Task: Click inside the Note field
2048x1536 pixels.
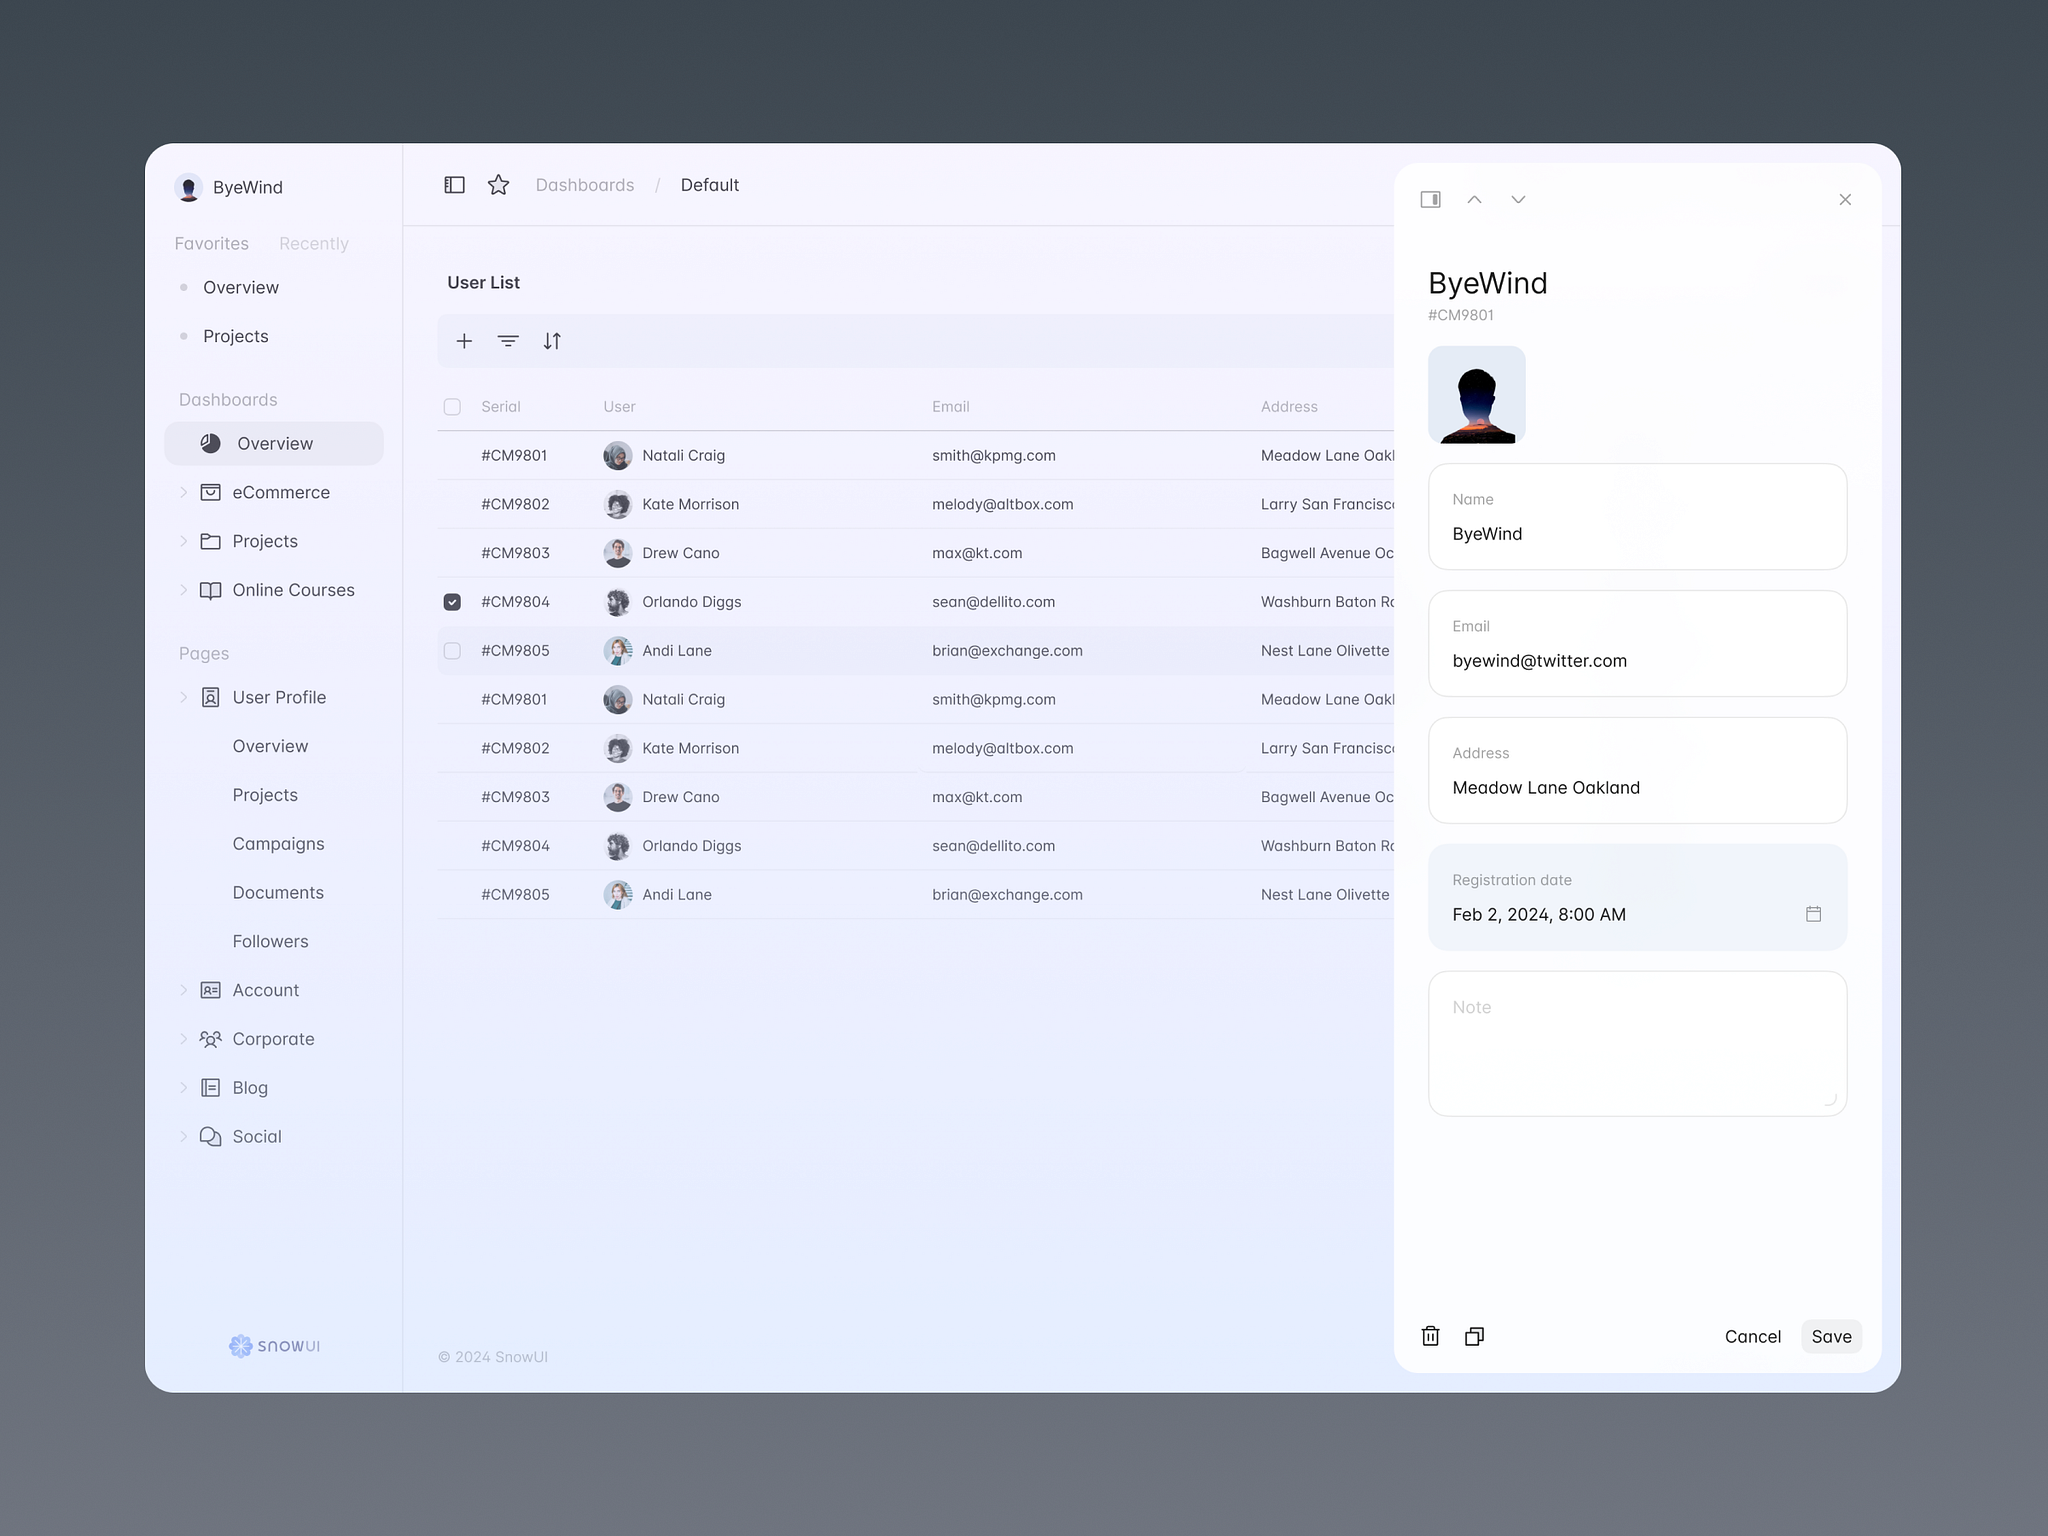Action: tap(1637, 1043)
